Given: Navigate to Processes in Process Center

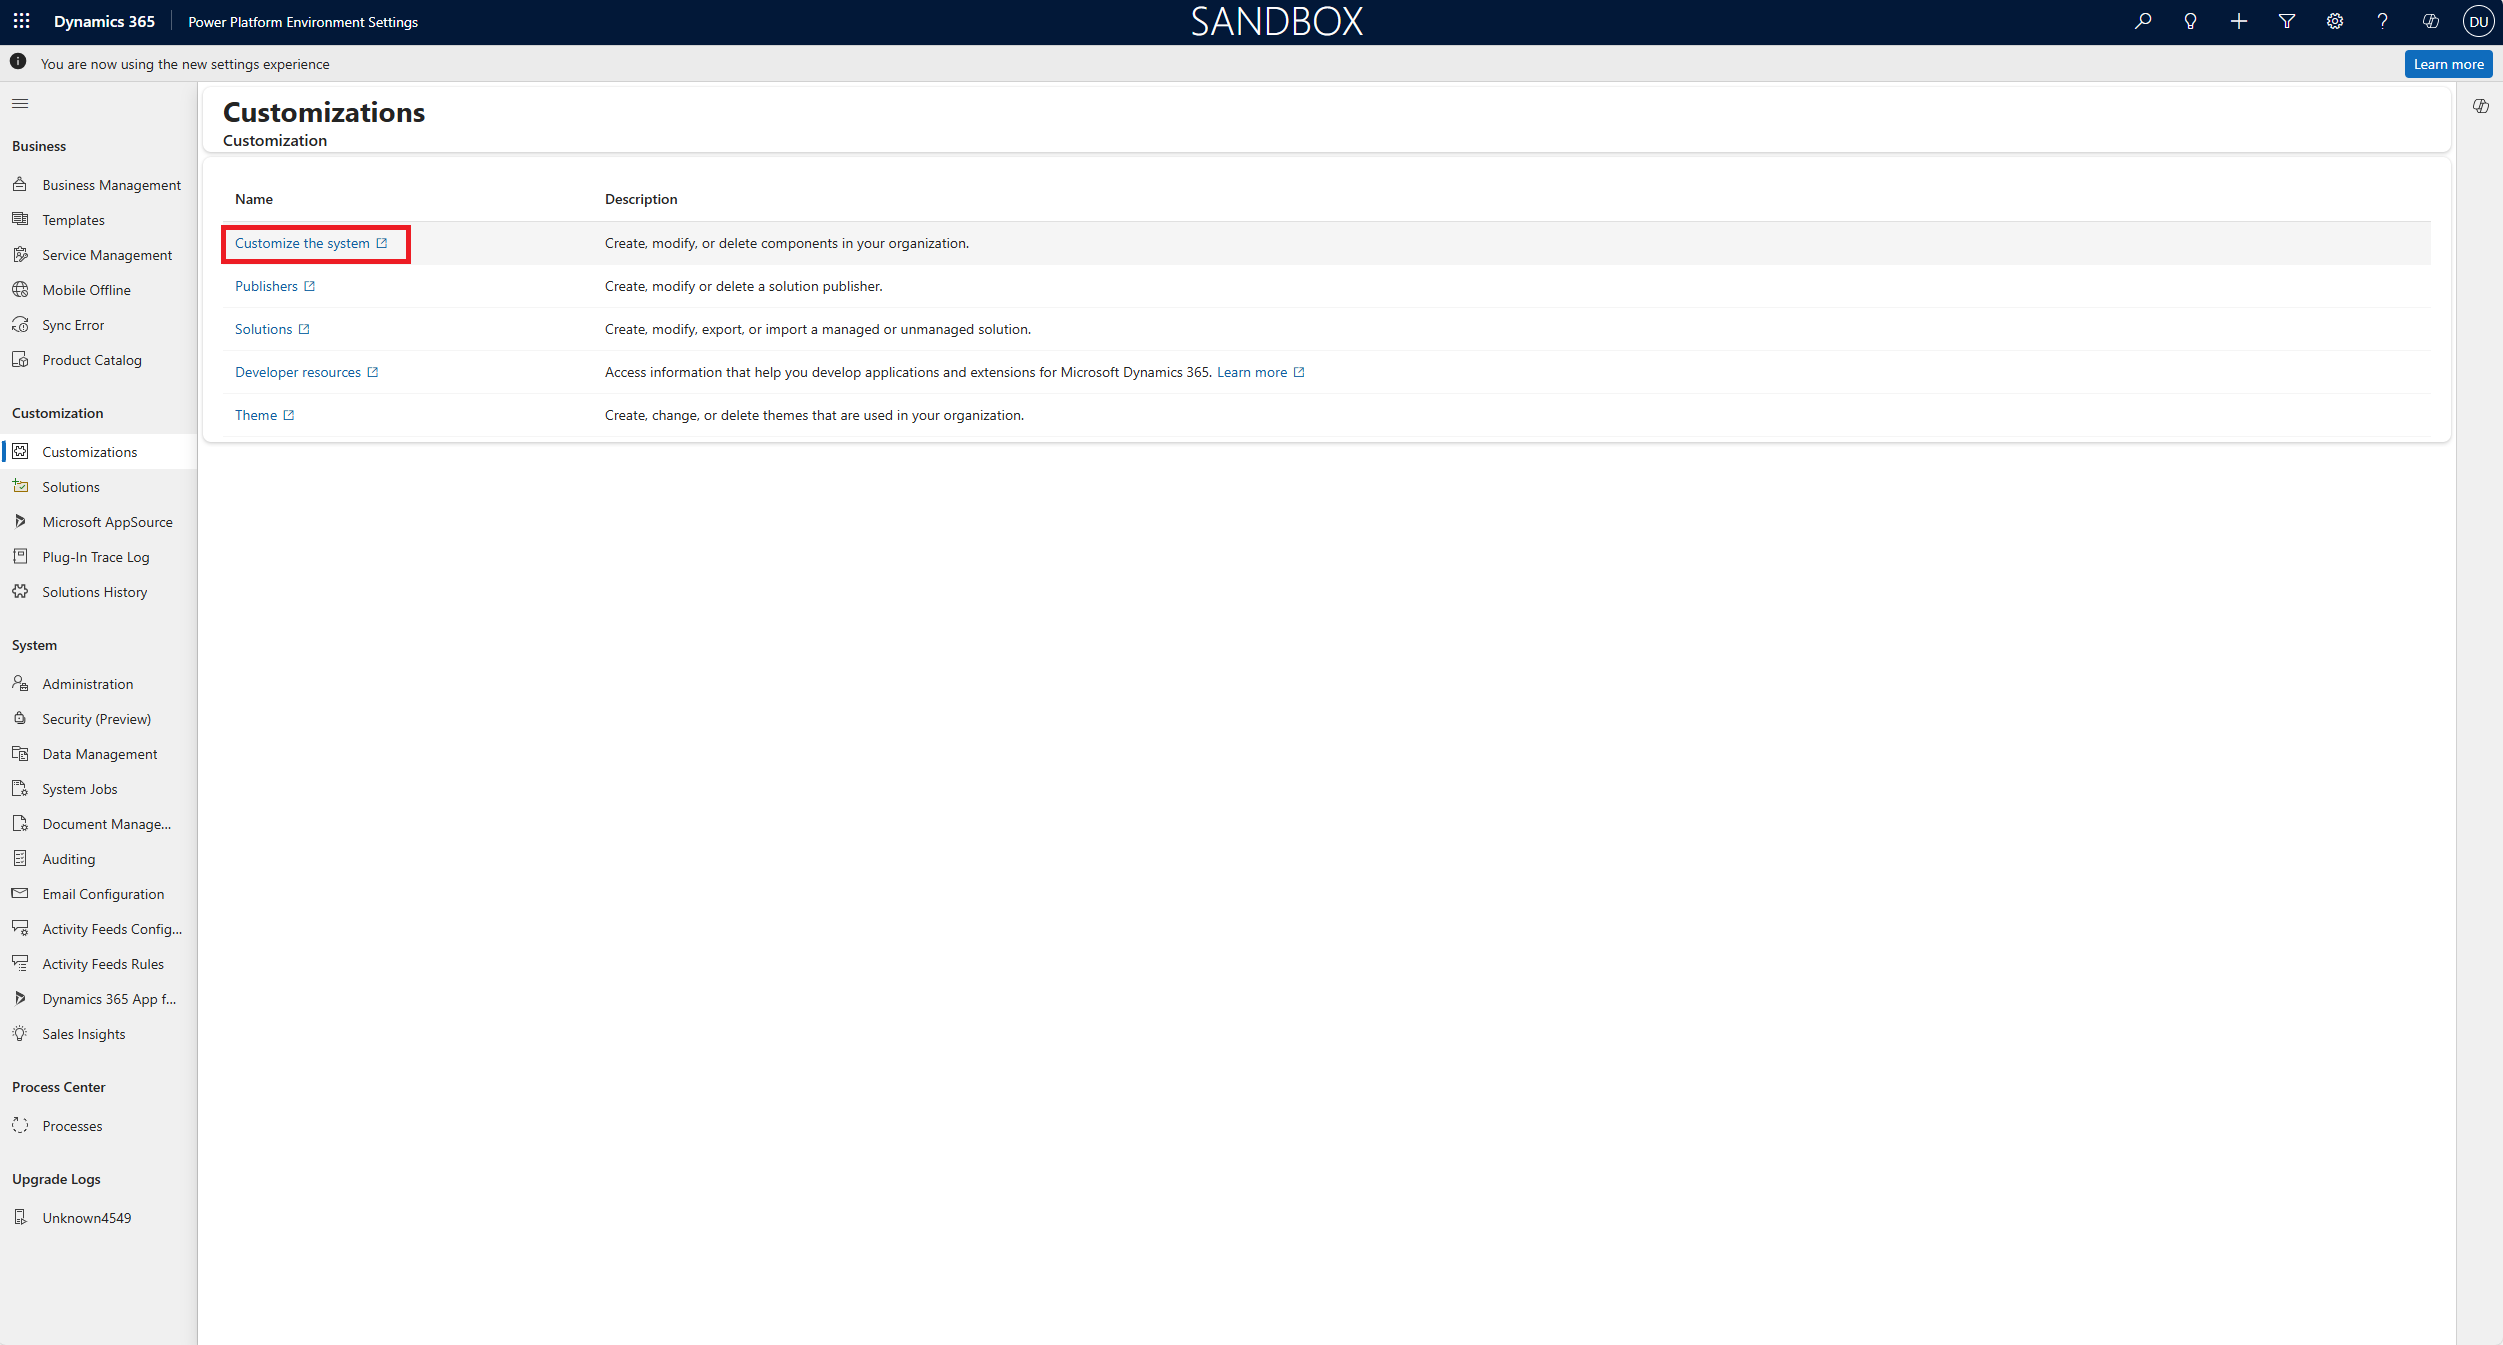Looking at the screenshot, I should click(x=72, y=1126).
